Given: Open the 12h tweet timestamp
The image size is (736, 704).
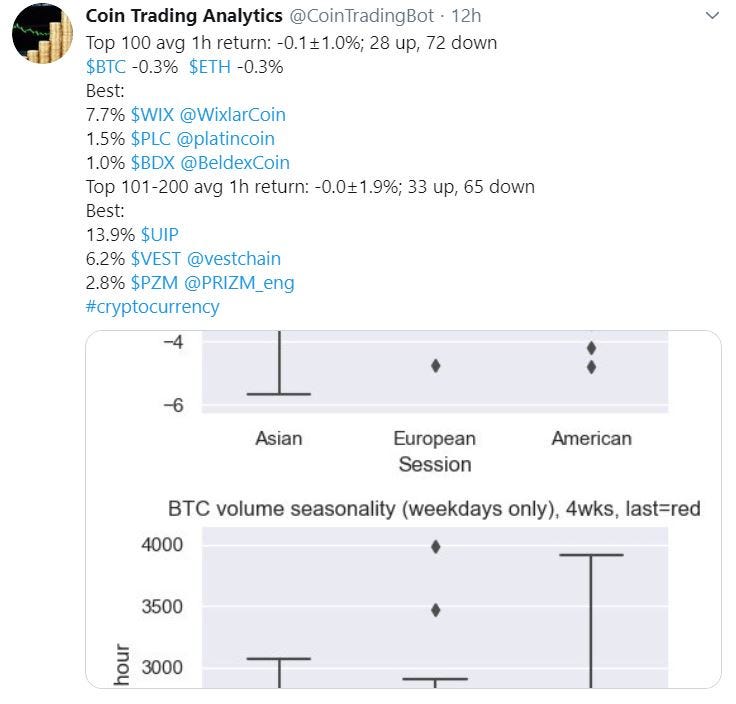Looking at the screenshot, I should pyautogui.click(x=466, y=16).
